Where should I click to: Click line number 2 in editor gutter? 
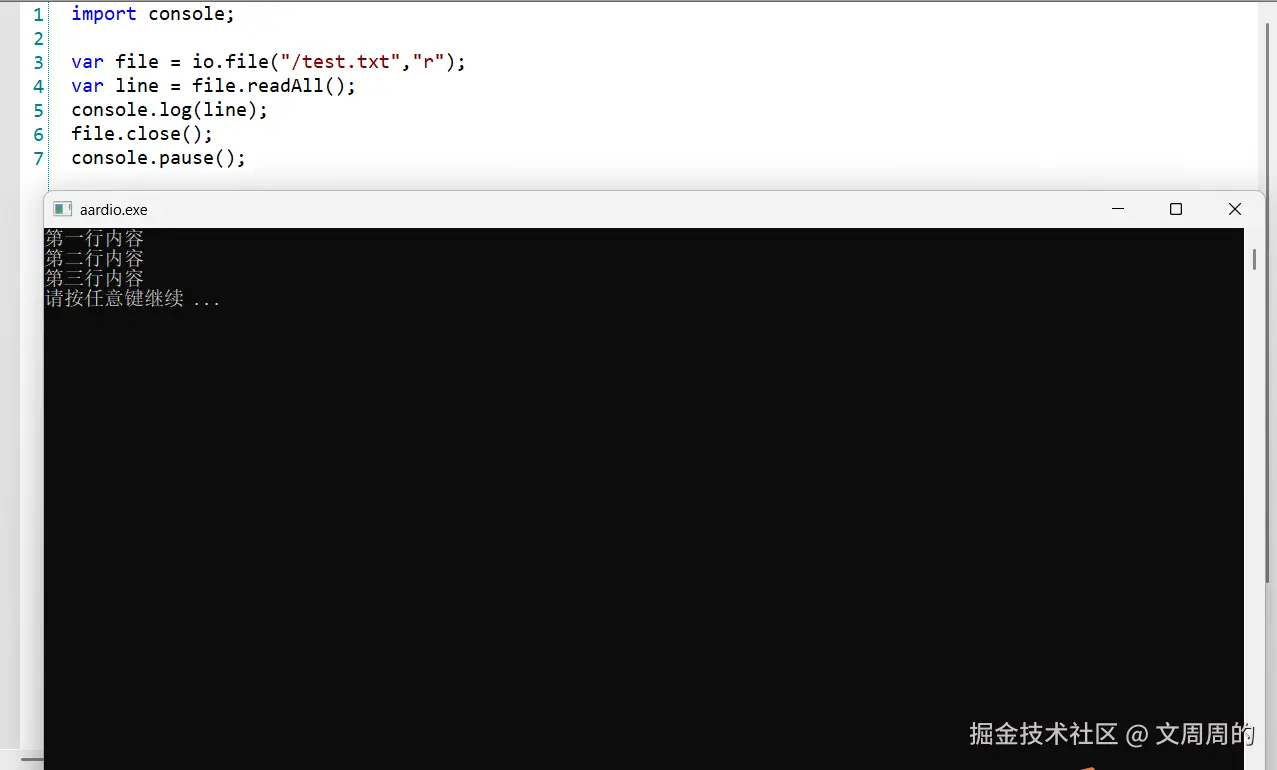click(x=38, y=38)
